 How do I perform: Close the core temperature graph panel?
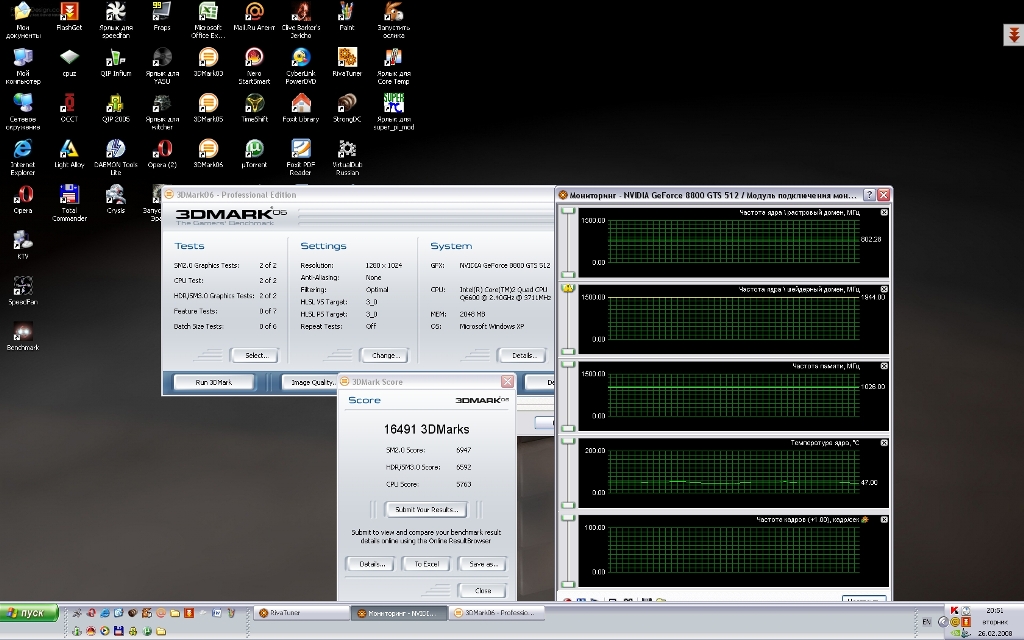pos(884,442)
